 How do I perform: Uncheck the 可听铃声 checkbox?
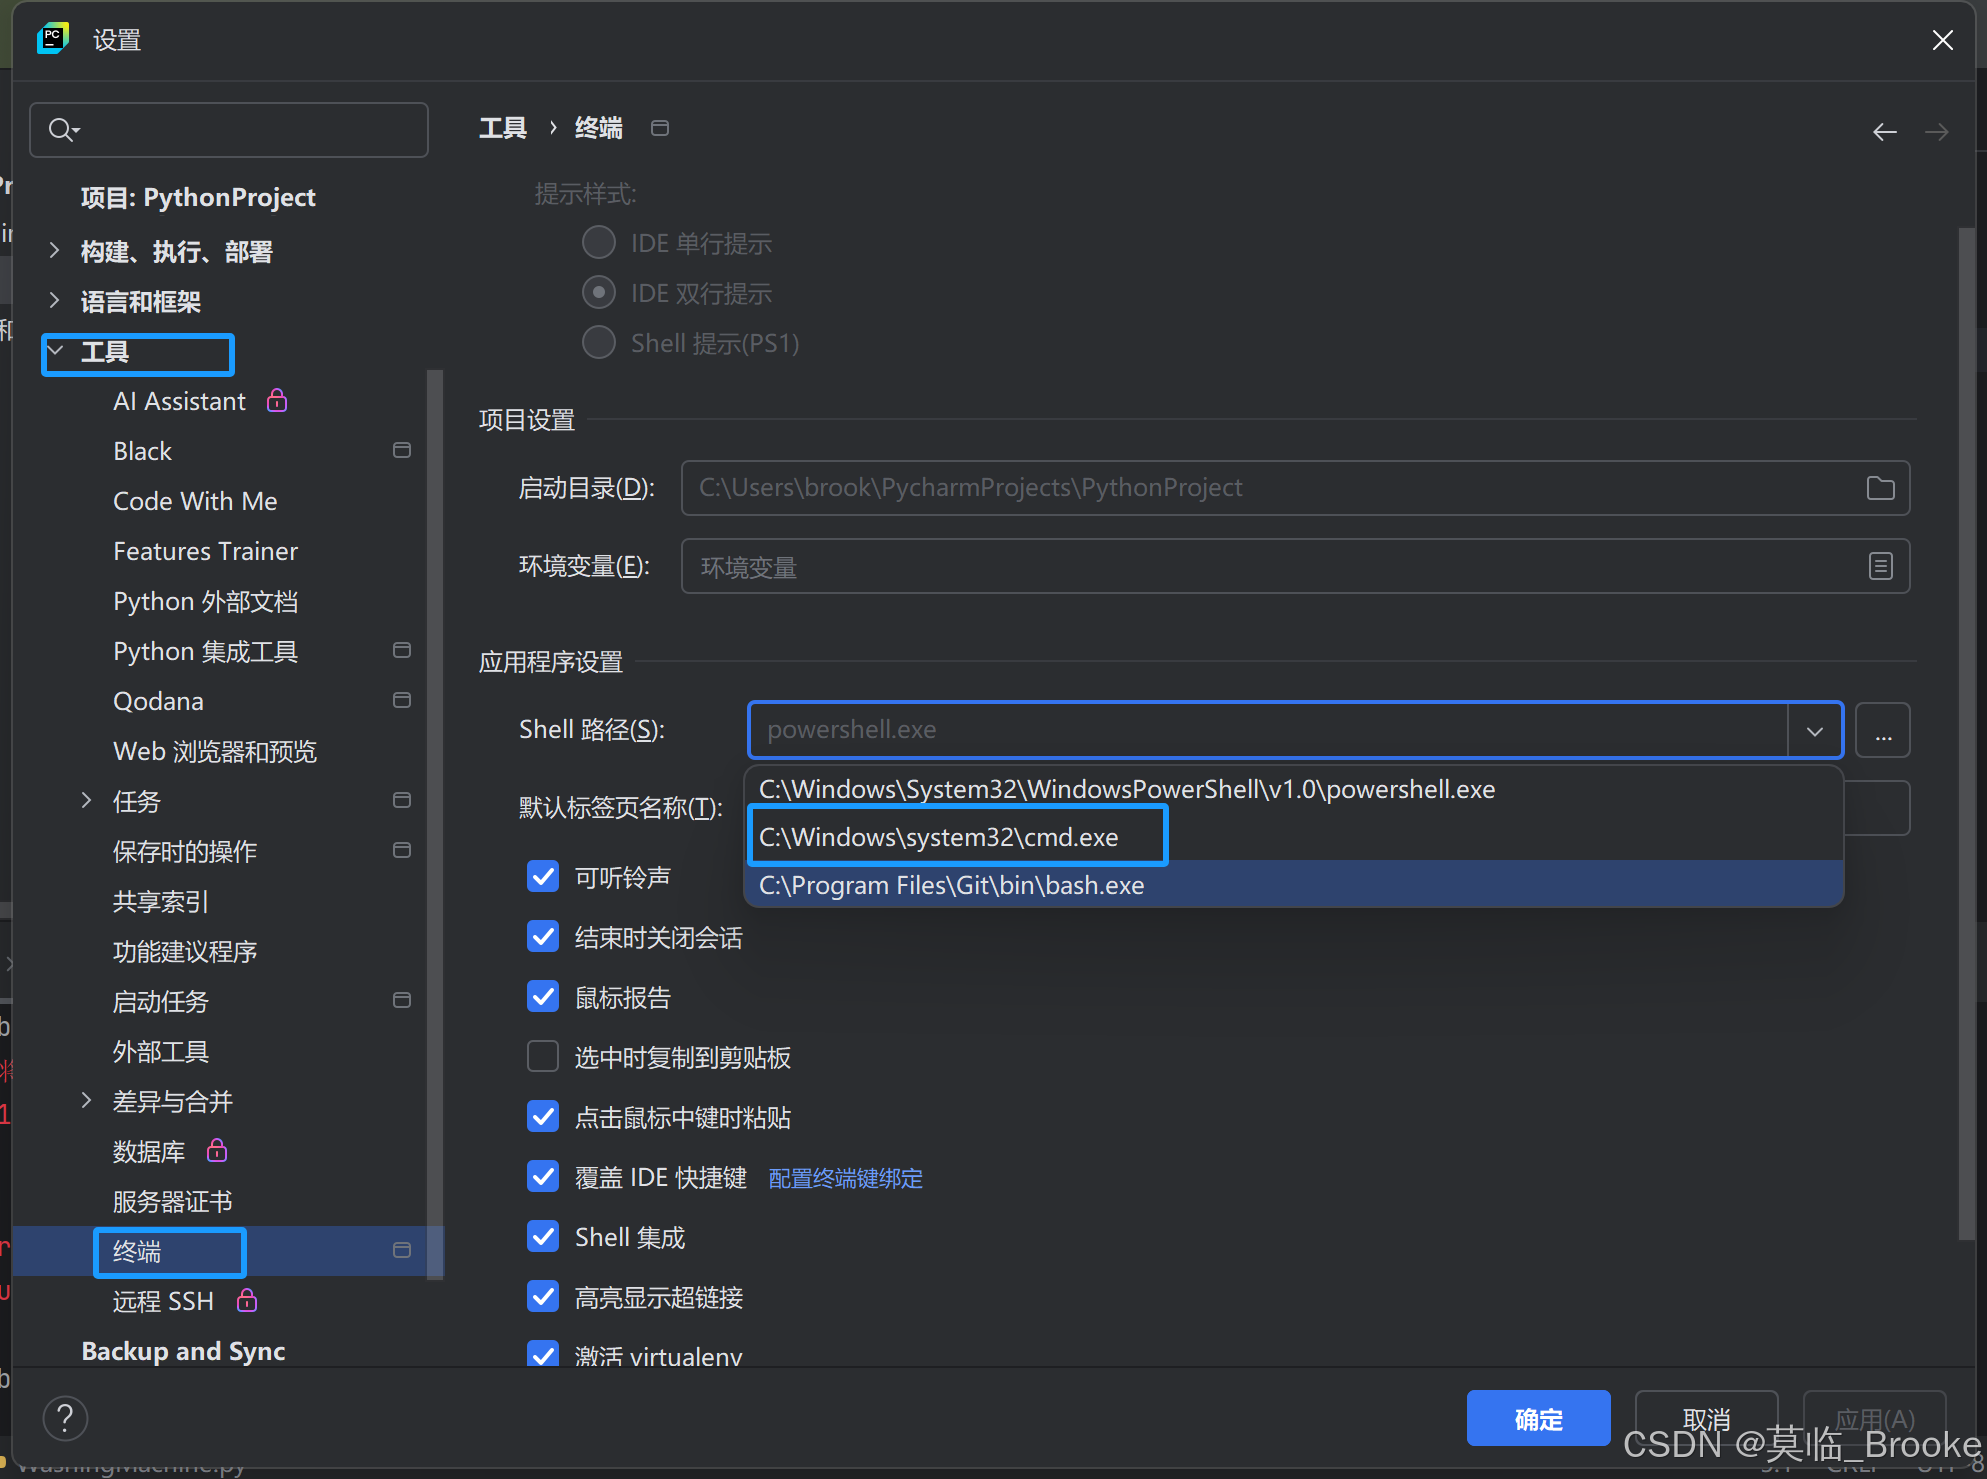tap(543, 876)
